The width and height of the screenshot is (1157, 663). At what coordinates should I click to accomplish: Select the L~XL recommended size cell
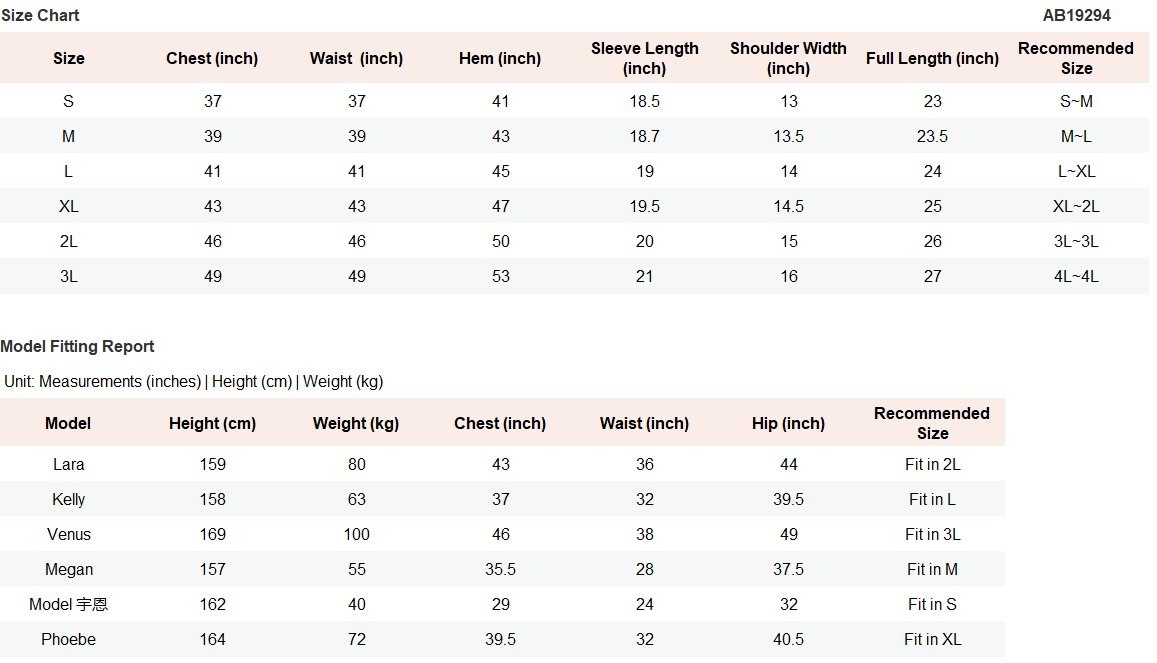pyautogui.click(x=1076, y=171)
